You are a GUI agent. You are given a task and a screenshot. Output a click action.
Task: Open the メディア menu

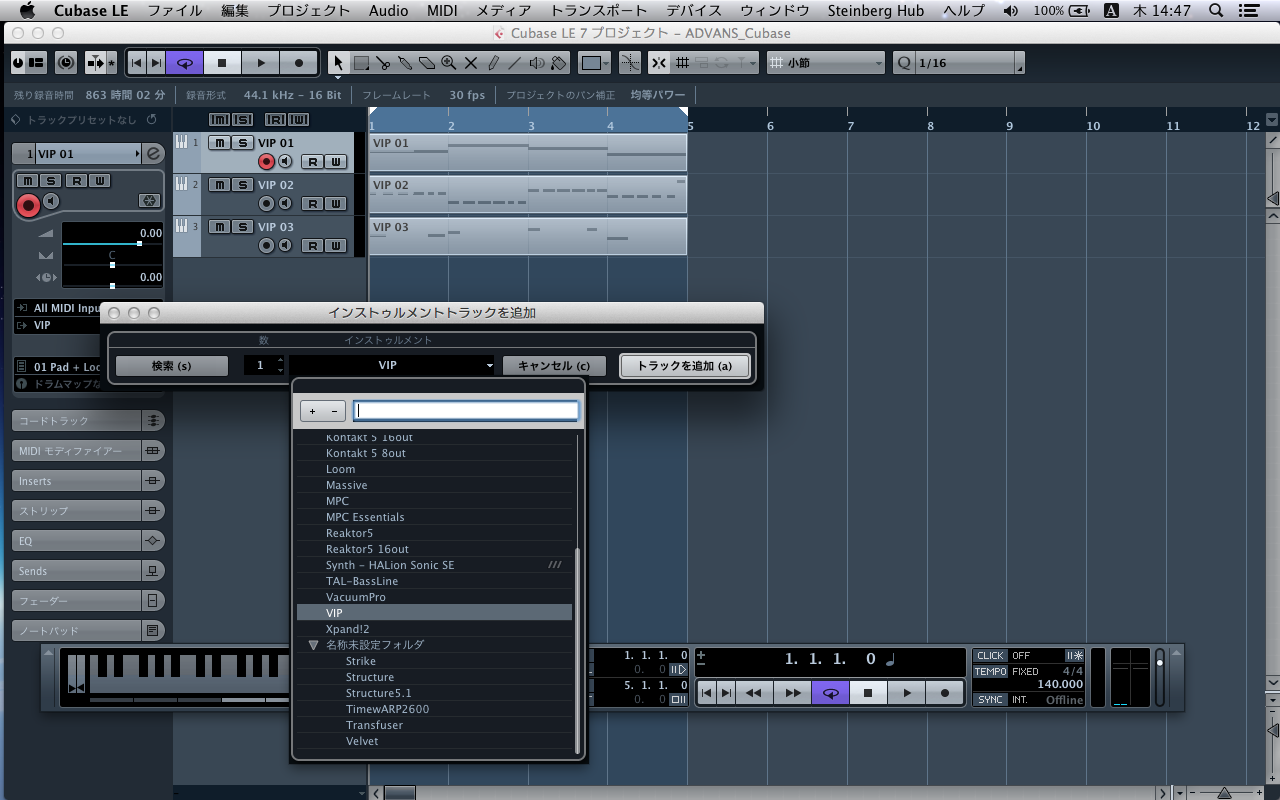click(x=504, y=11)
